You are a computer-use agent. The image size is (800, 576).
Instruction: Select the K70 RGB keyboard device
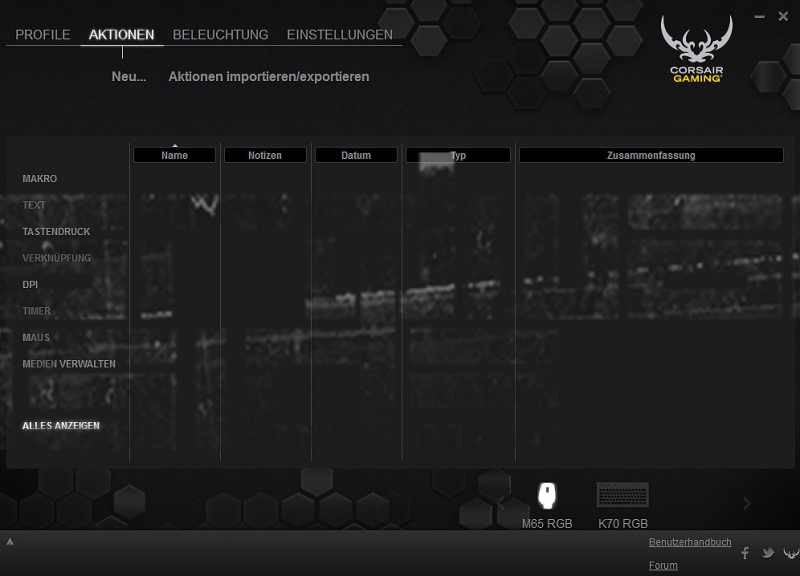coord(622,497)
